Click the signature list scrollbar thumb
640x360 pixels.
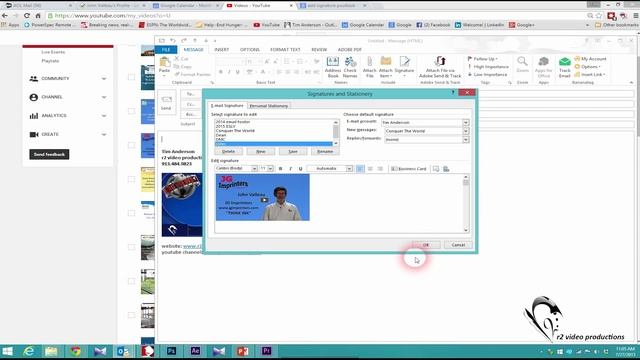(336, 131)
